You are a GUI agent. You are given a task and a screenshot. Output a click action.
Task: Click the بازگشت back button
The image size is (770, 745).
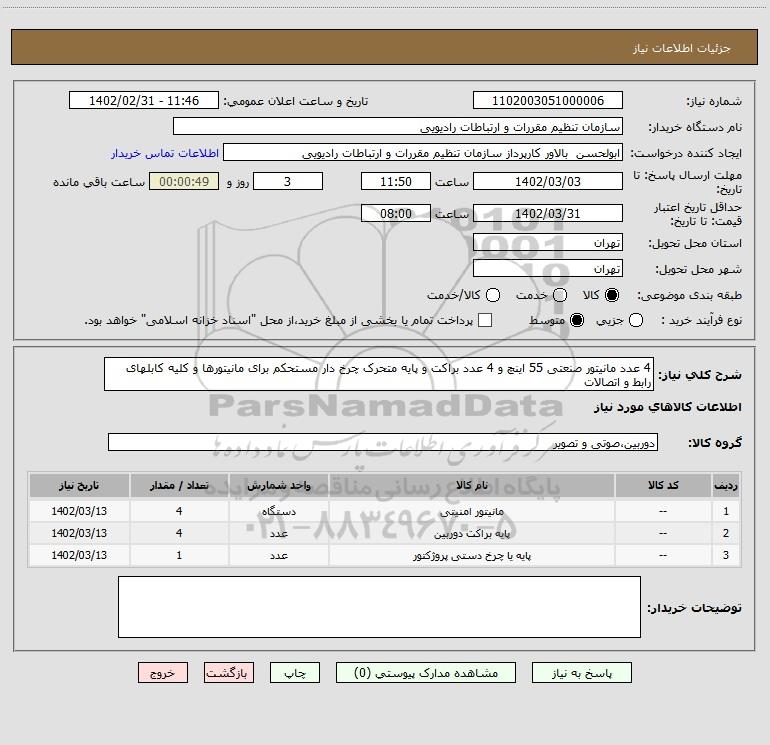(x=229, y=673)
